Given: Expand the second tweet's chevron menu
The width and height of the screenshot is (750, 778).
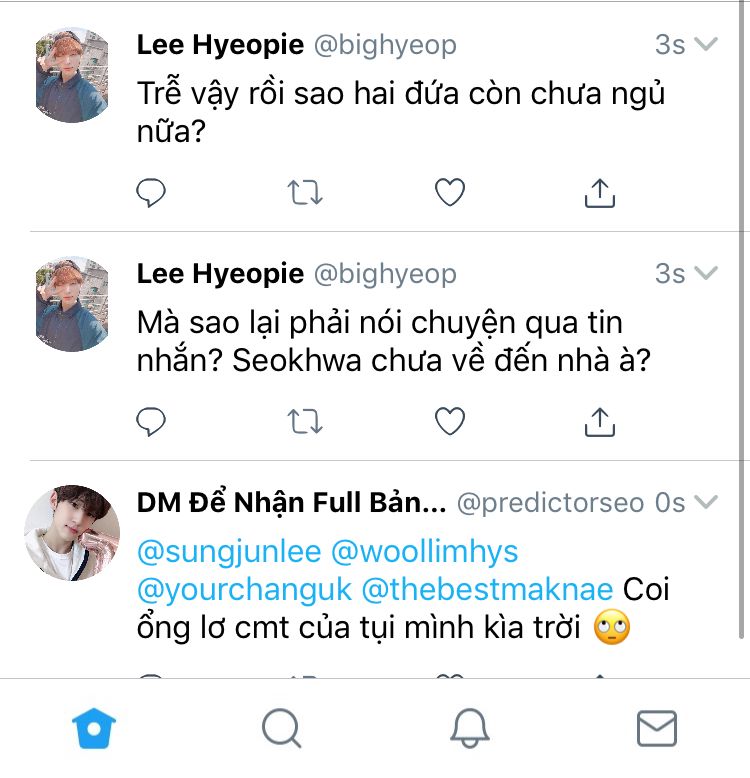Looking at the screenshot, I should click(706, 274).
